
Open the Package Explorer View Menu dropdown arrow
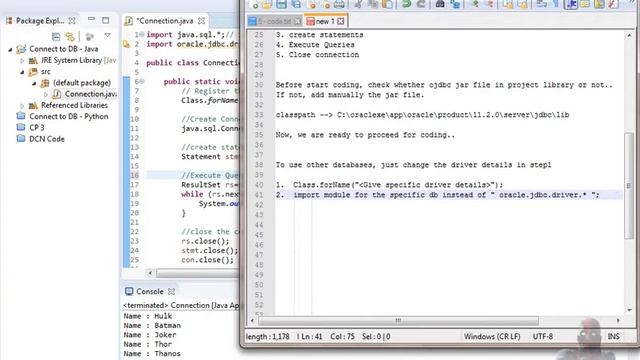(107, 36)
